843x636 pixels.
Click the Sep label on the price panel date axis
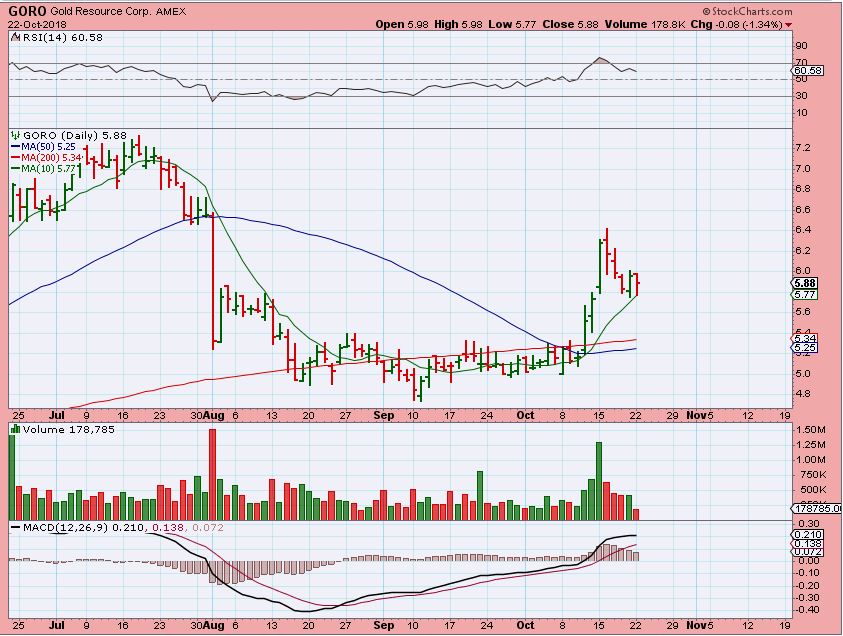pyautogui.click(x=384, y=416)
